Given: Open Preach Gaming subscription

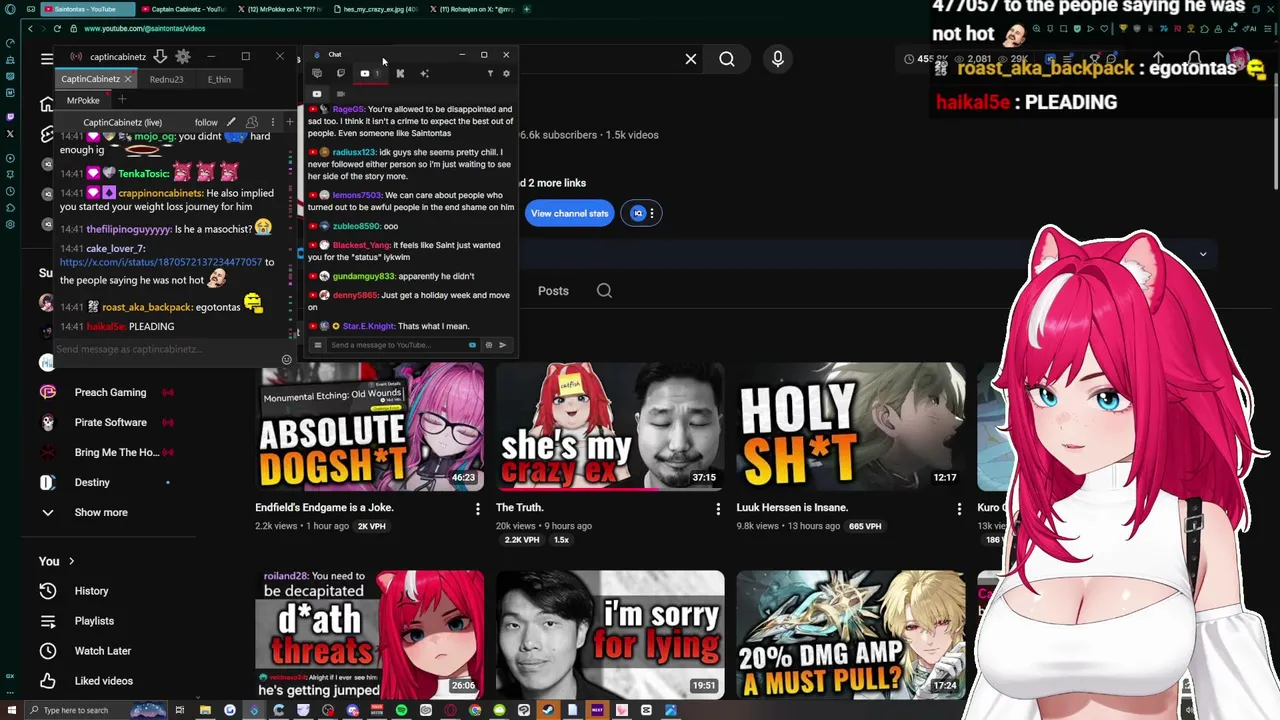Looking at the screenshot, I should (x=110, y=392).
